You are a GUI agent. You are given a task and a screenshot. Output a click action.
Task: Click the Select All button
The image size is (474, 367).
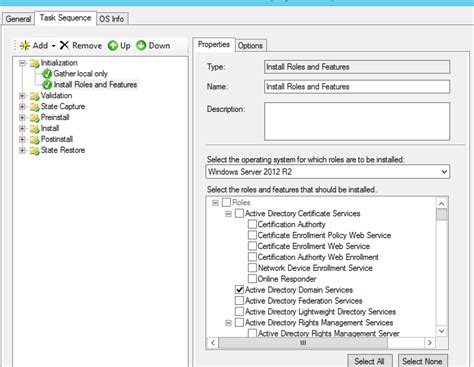click(369, 361)
